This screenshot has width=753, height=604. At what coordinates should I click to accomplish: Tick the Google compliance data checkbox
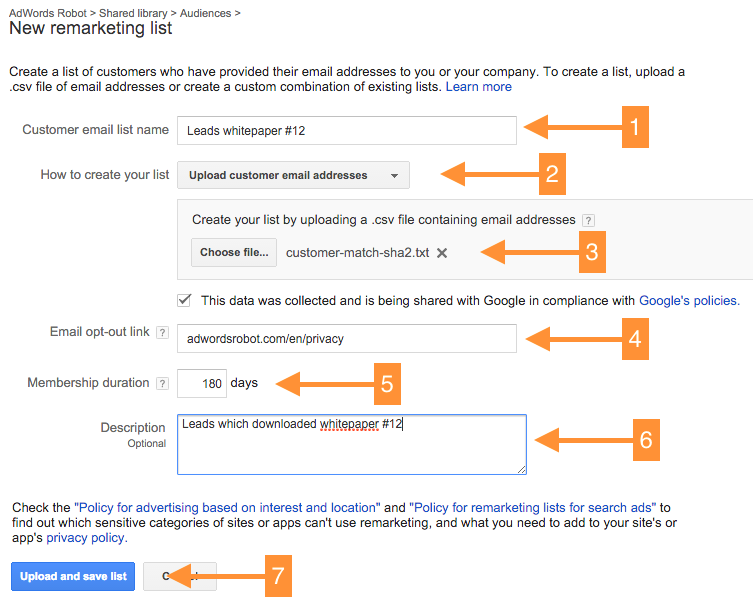[184, 299]
